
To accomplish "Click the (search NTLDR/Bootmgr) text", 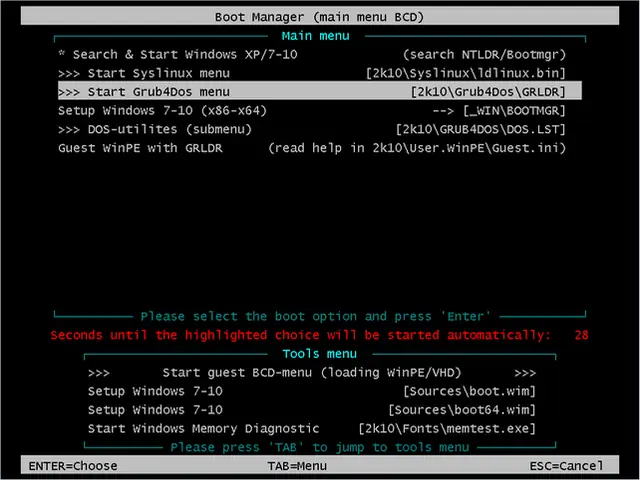I will [x=484, y=54].
